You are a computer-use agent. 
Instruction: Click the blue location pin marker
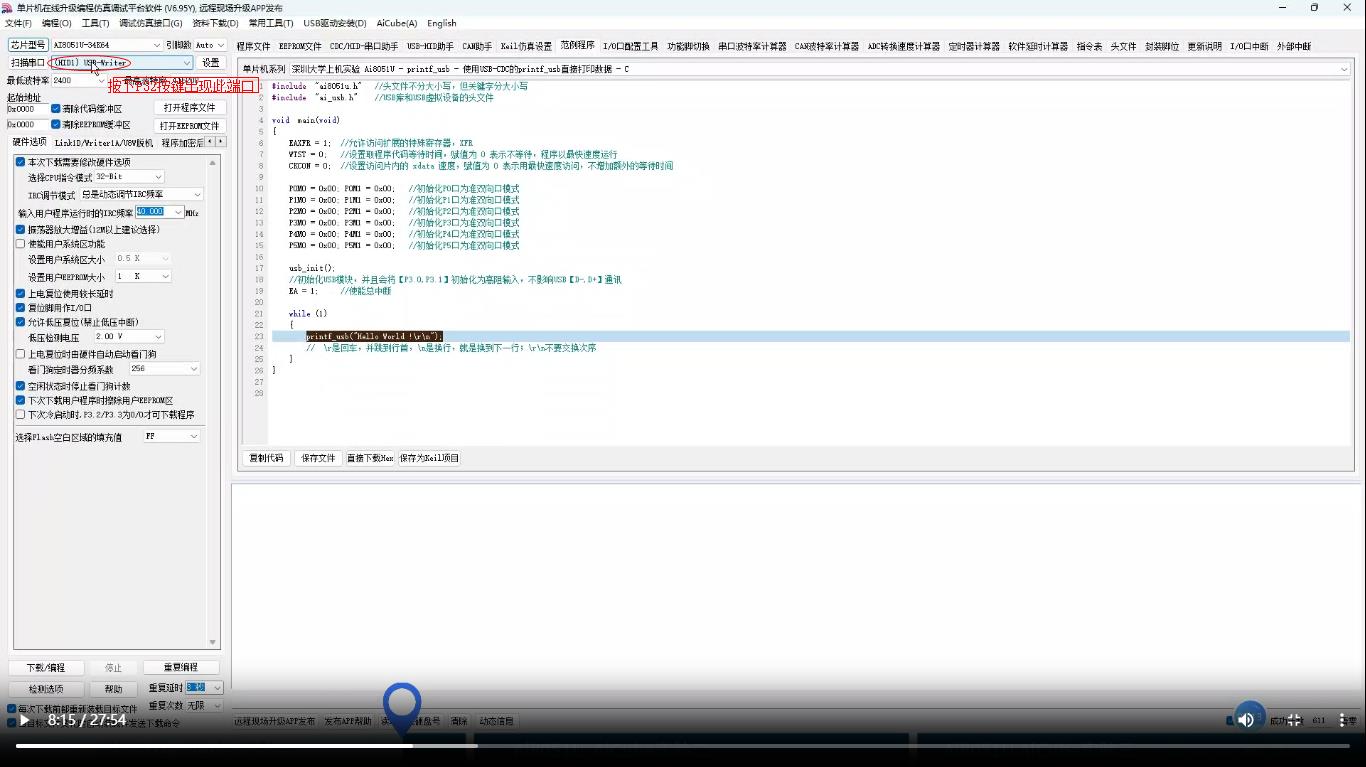(x=402, y=705)
